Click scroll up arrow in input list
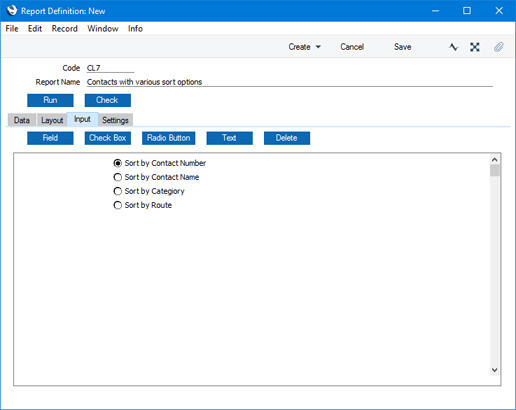 click(495, 160)
